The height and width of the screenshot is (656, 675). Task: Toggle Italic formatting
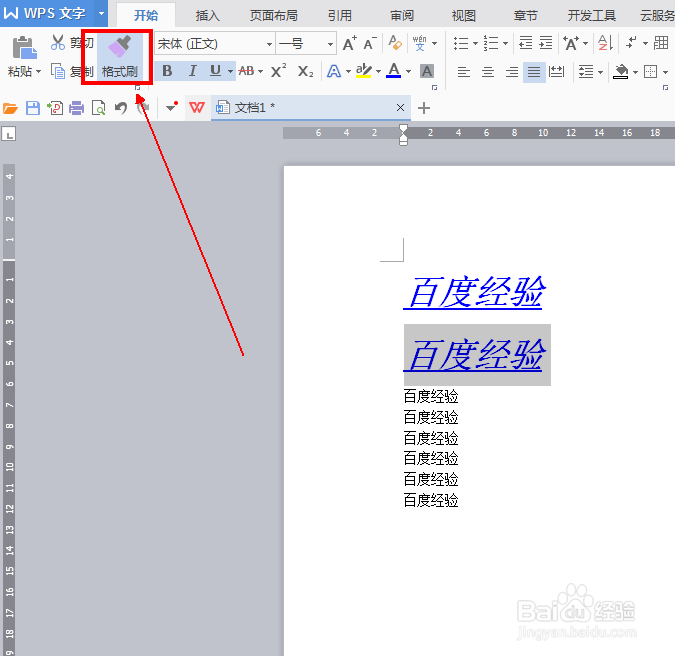[192, 71]
